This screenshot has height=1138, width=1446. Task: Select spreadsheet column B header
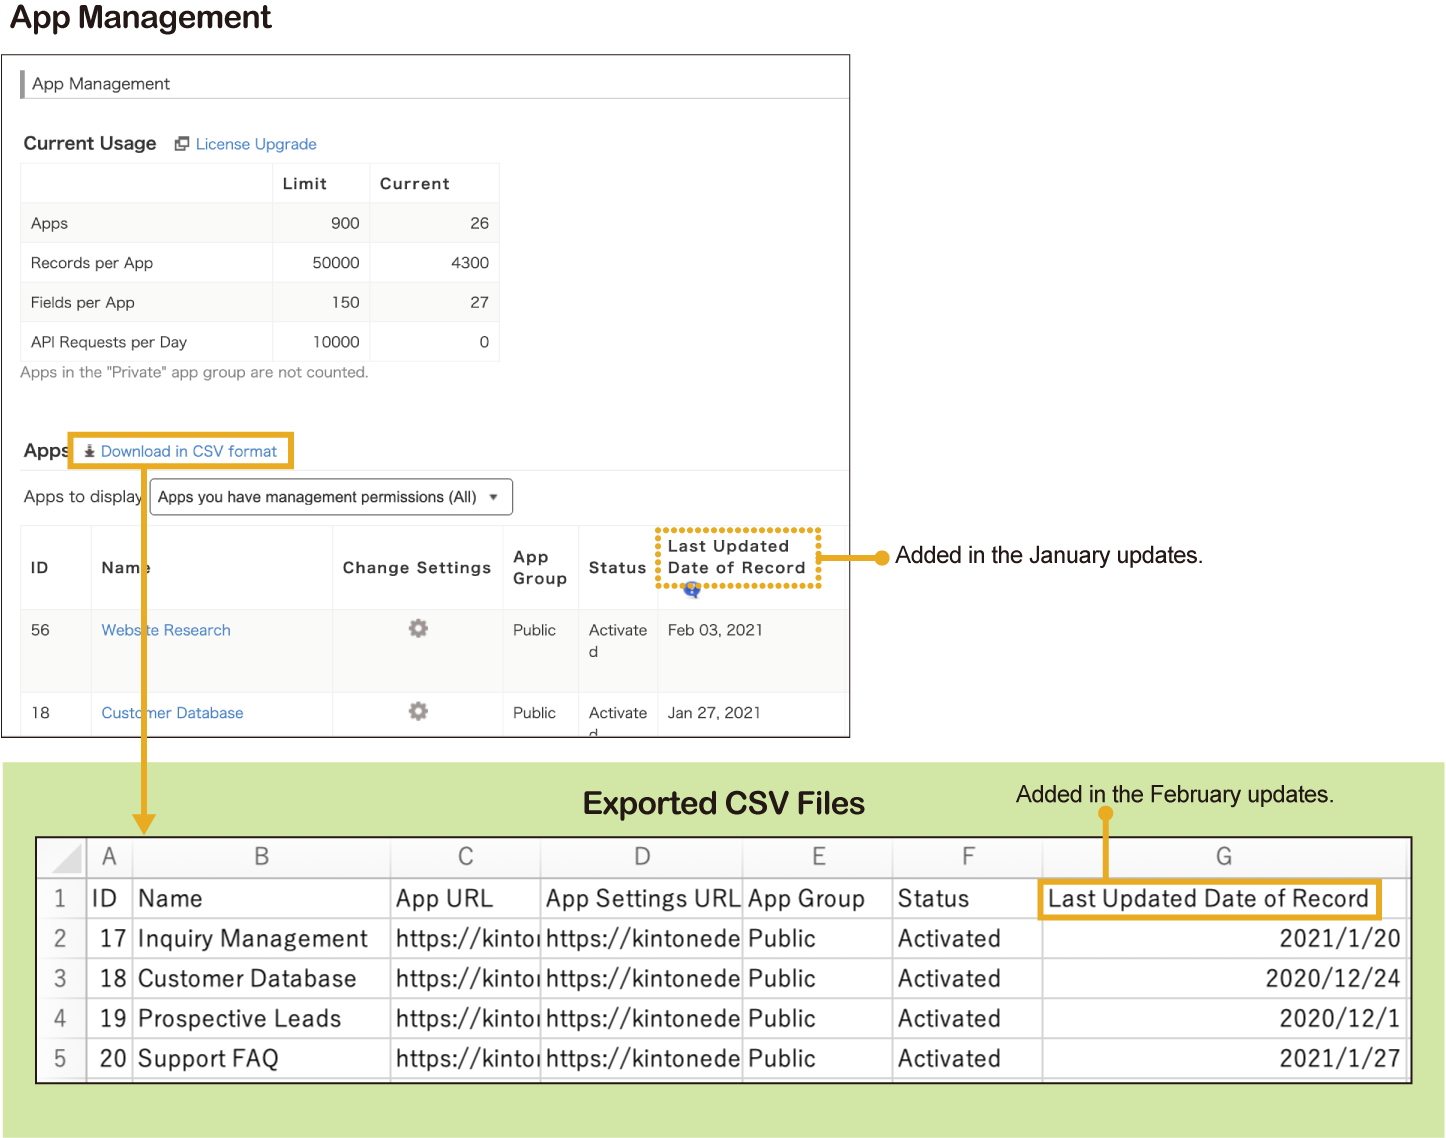click(261, 857)
